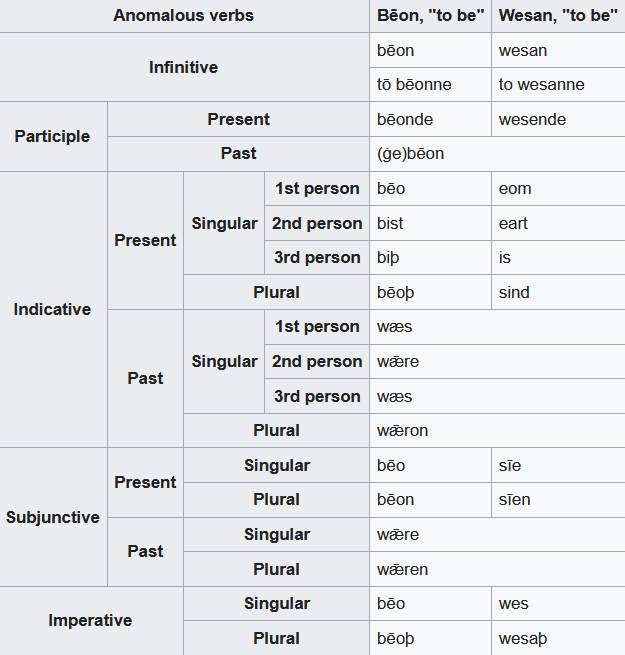Click the "biþ" cell
Screen dimensions: 625x655
point(390,257)
